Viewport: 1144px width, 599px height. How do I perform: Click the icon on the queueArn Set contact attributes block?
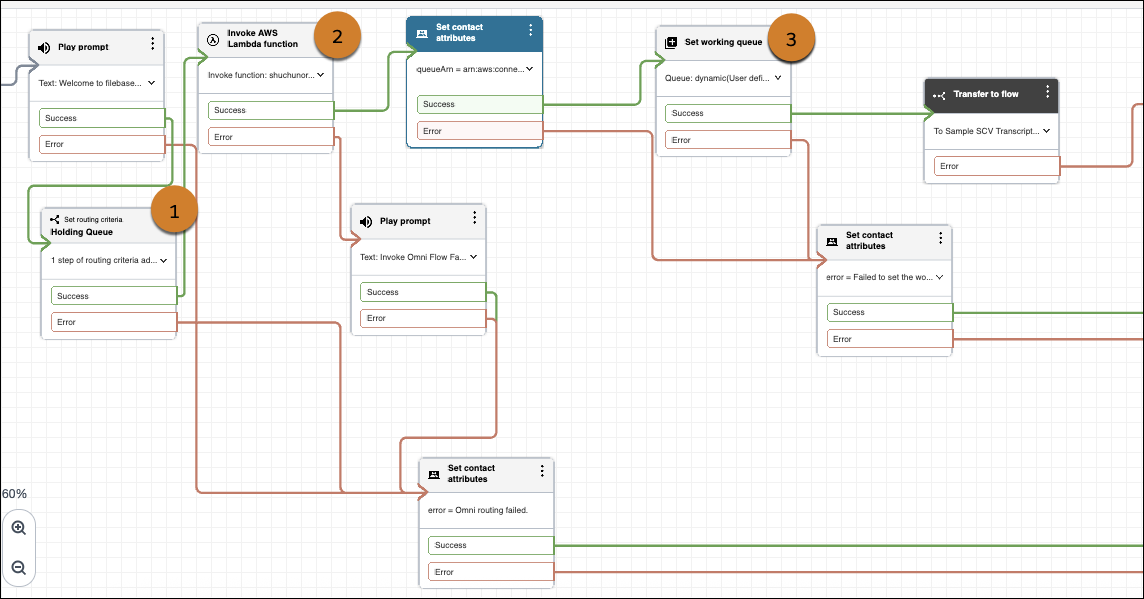[x=422, y=34]
